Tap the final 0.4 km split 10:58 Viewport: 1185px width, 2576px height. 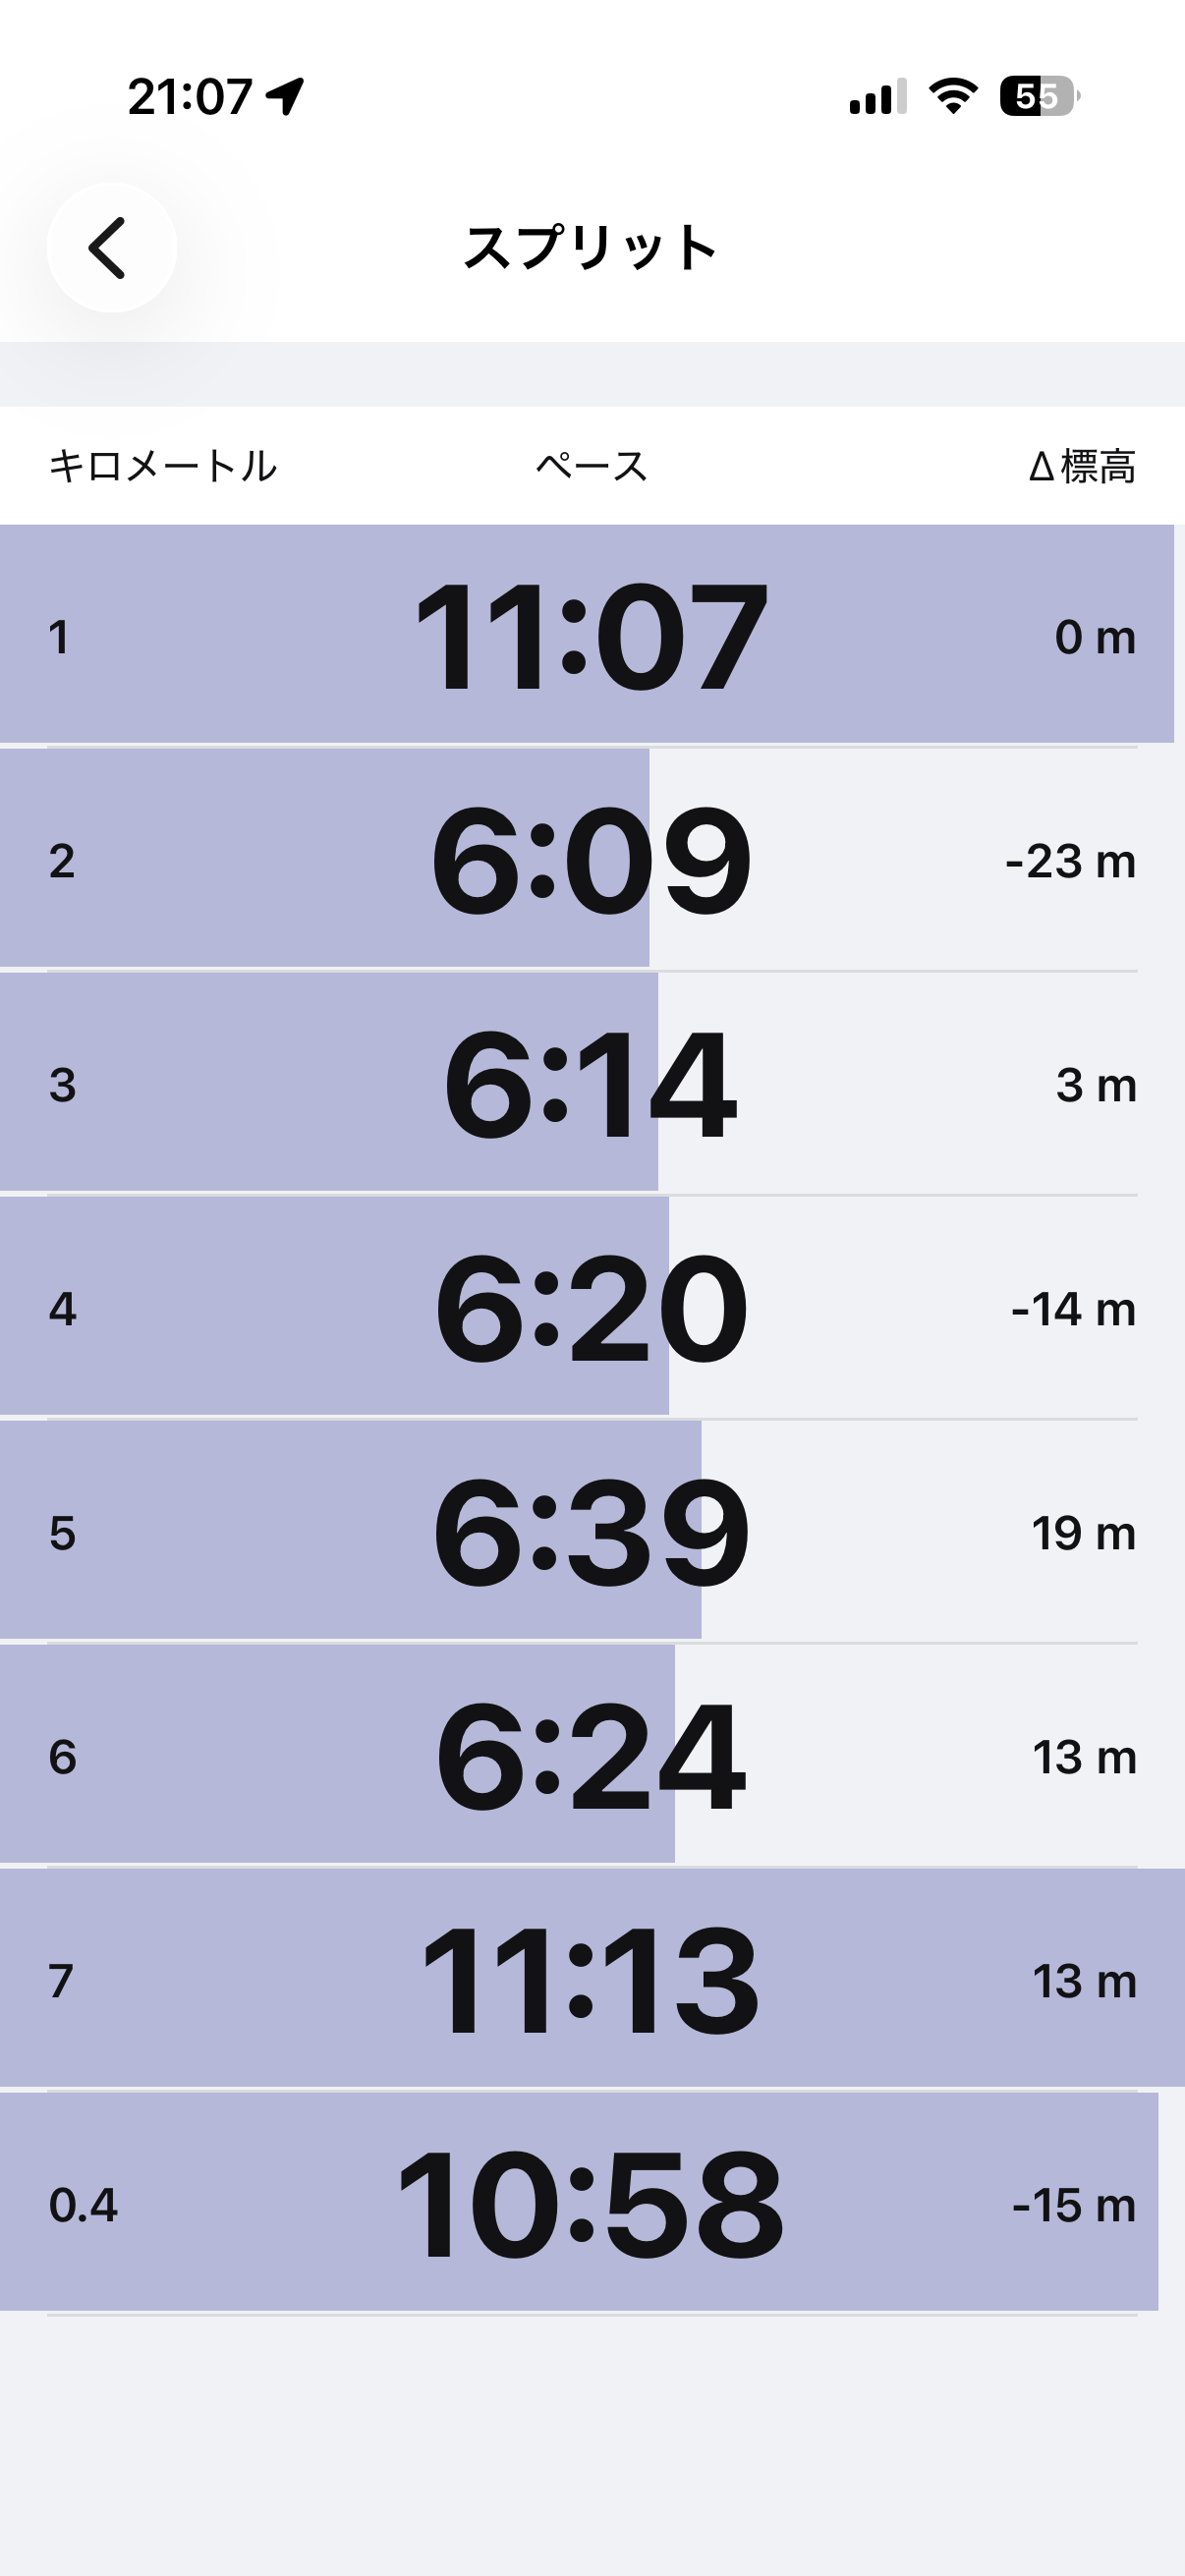tap(591, 2204)
